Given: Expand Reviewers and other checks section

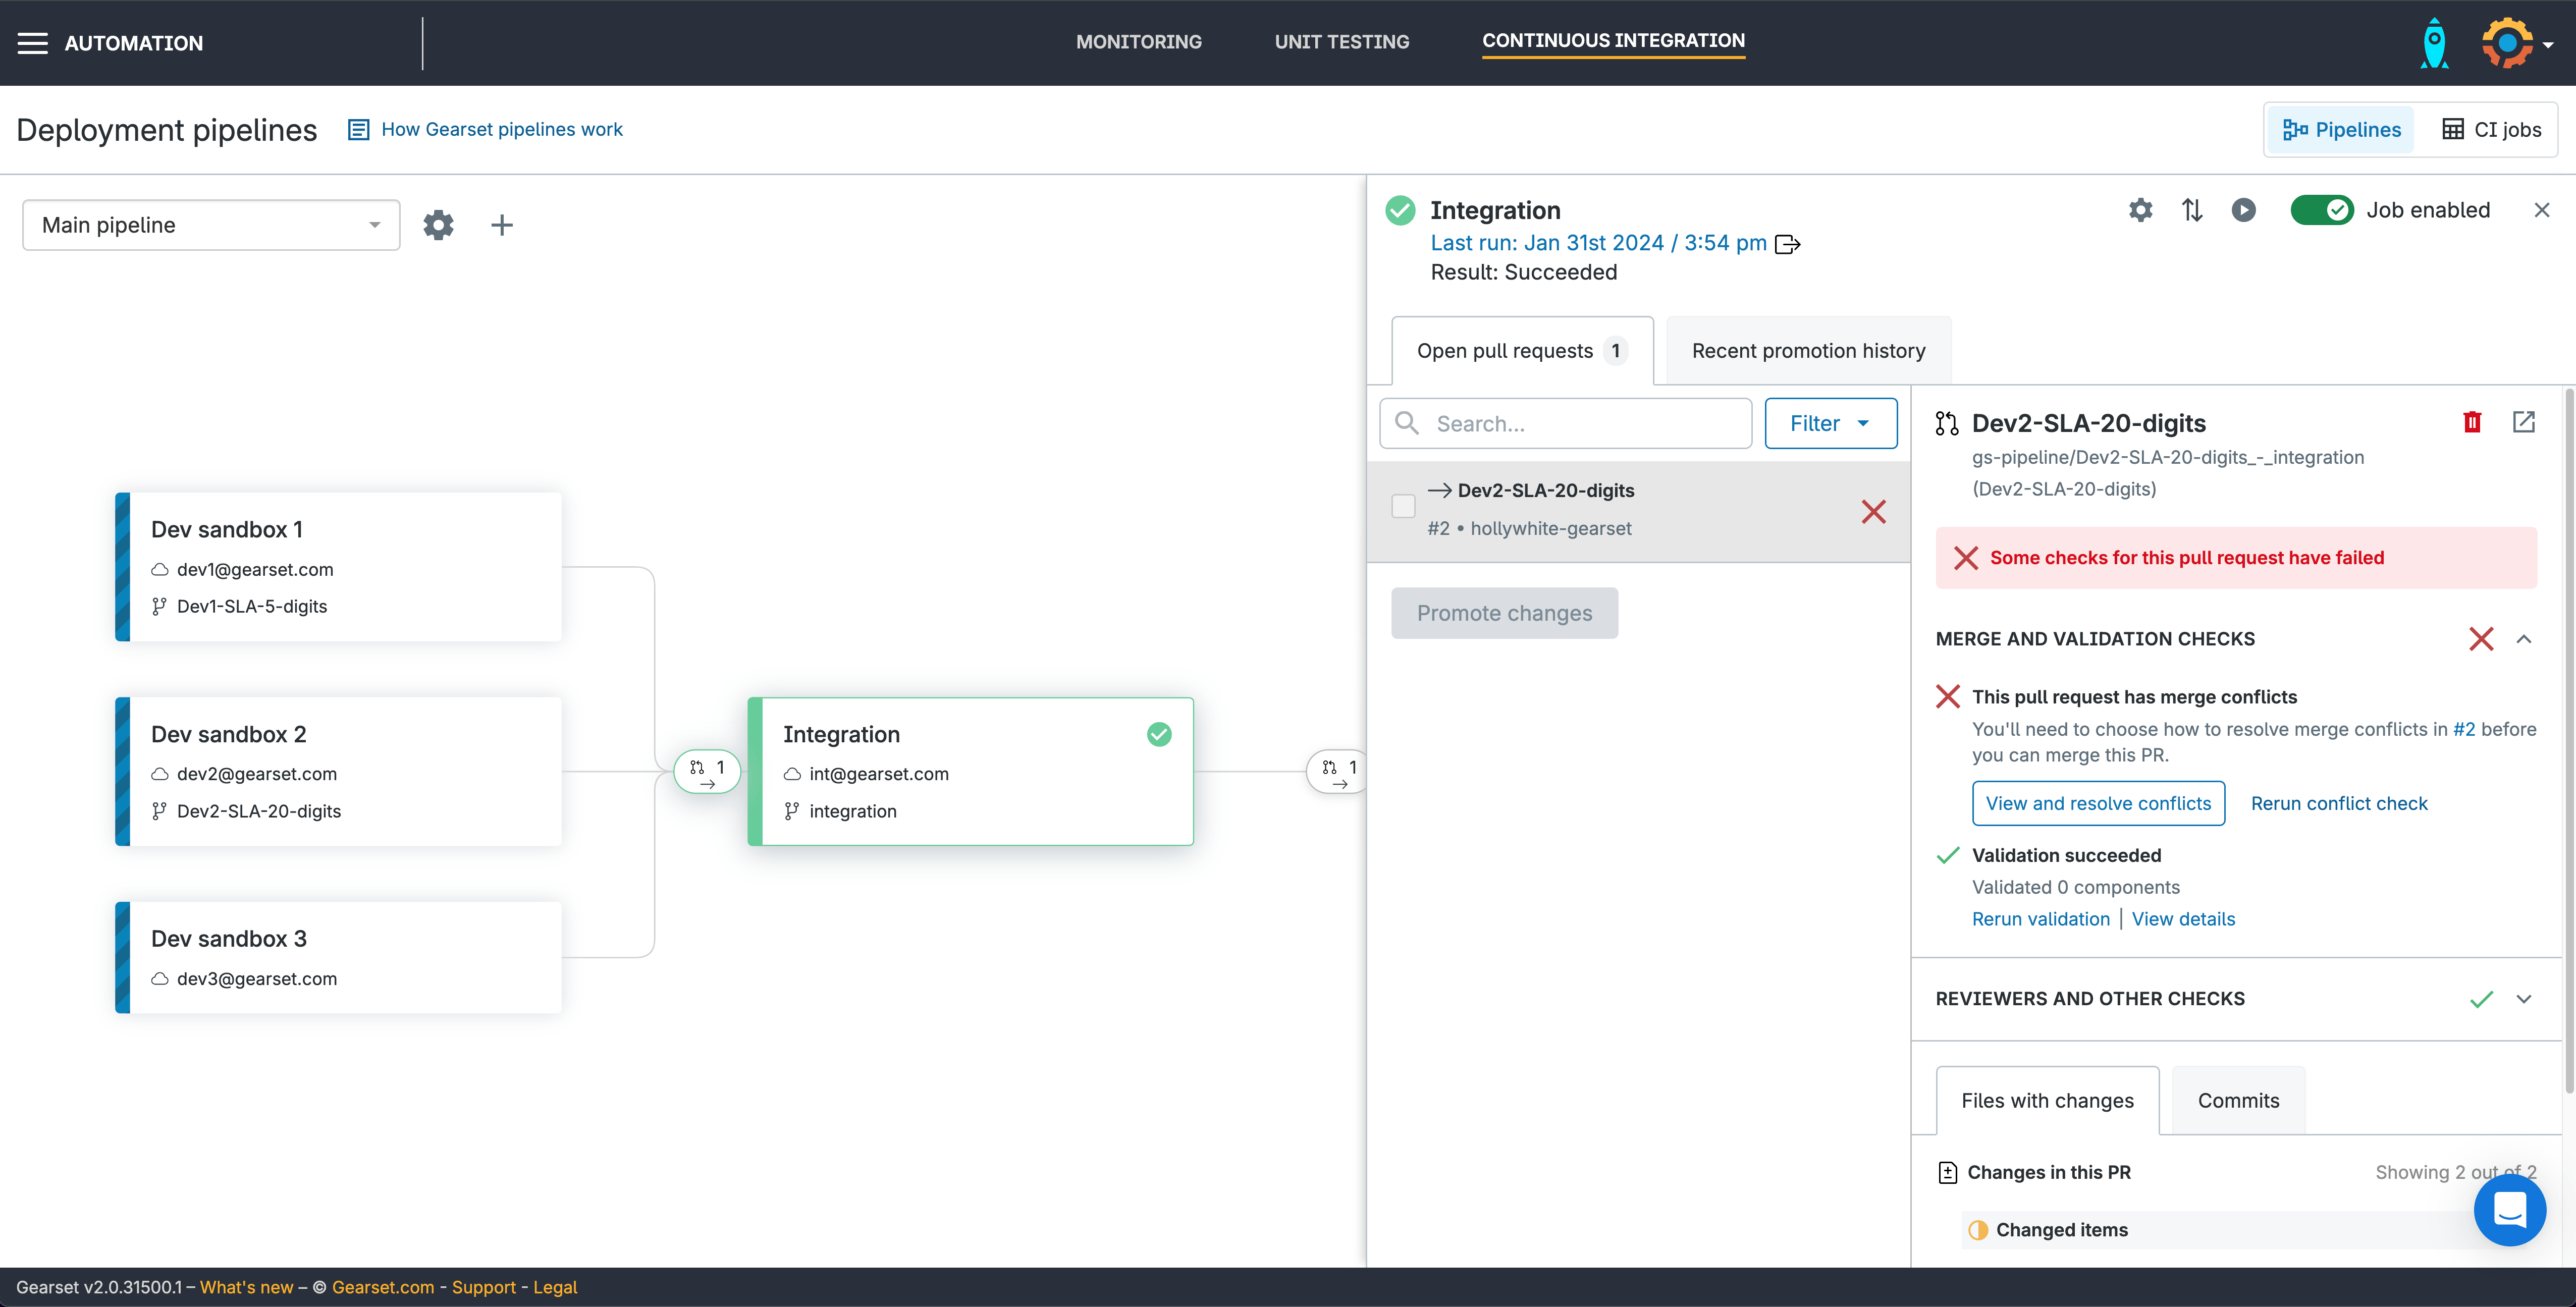Looking at the screenshot, I should [x=2523, y=999].
